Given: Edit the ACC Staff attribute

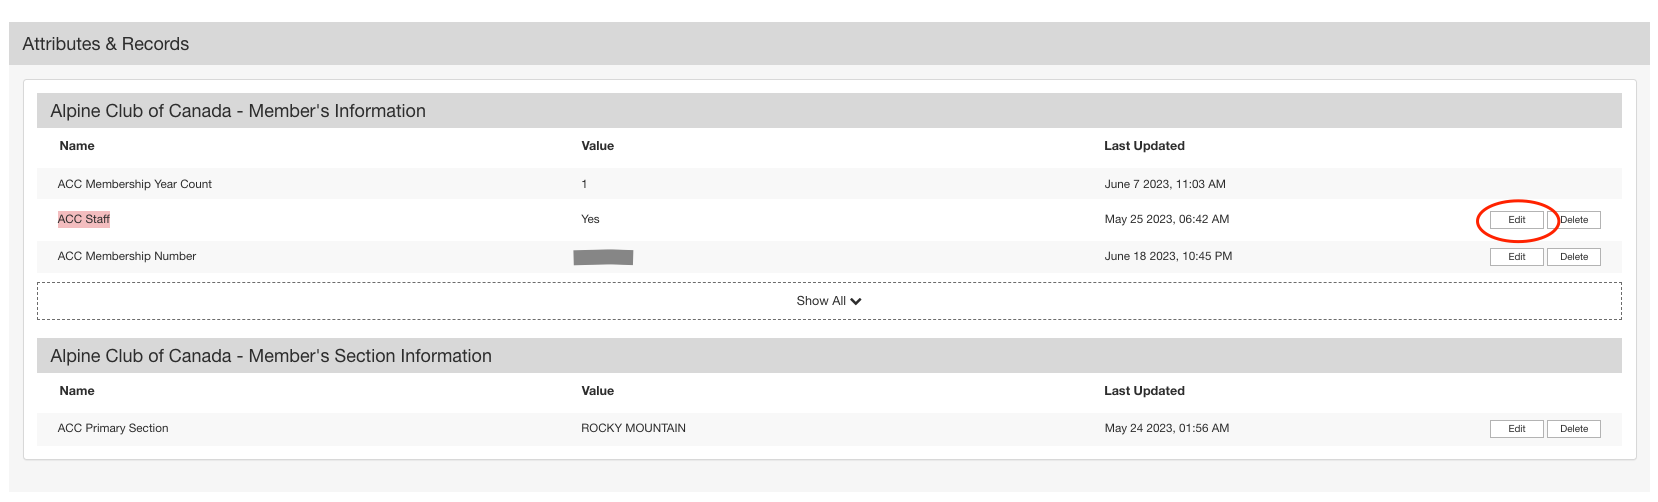Looking at the screenshot, I should [1517, 220].
